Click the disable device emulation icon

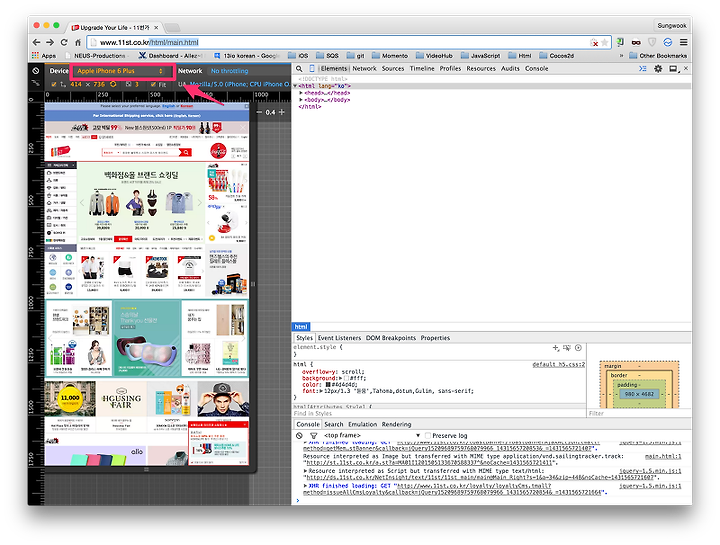(35, 71)
